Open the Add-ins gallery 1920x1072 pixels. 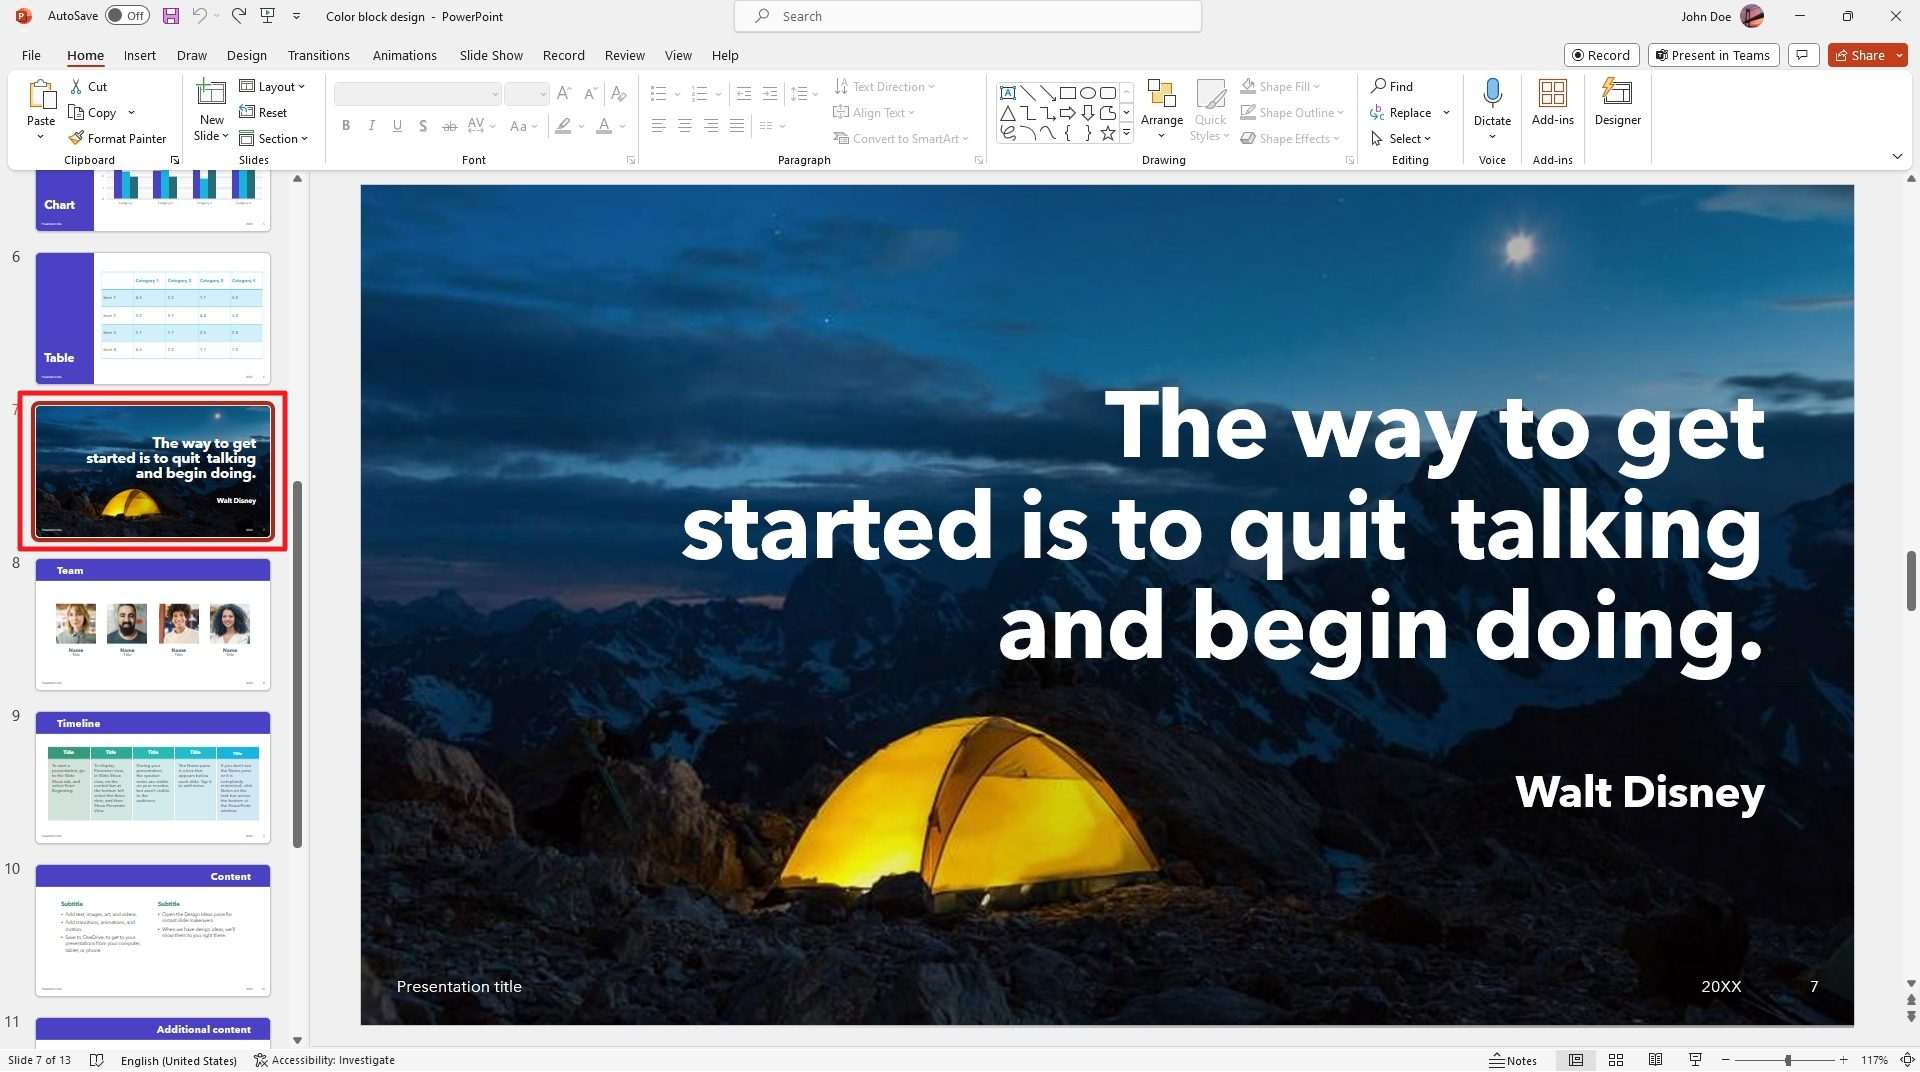1552,103
